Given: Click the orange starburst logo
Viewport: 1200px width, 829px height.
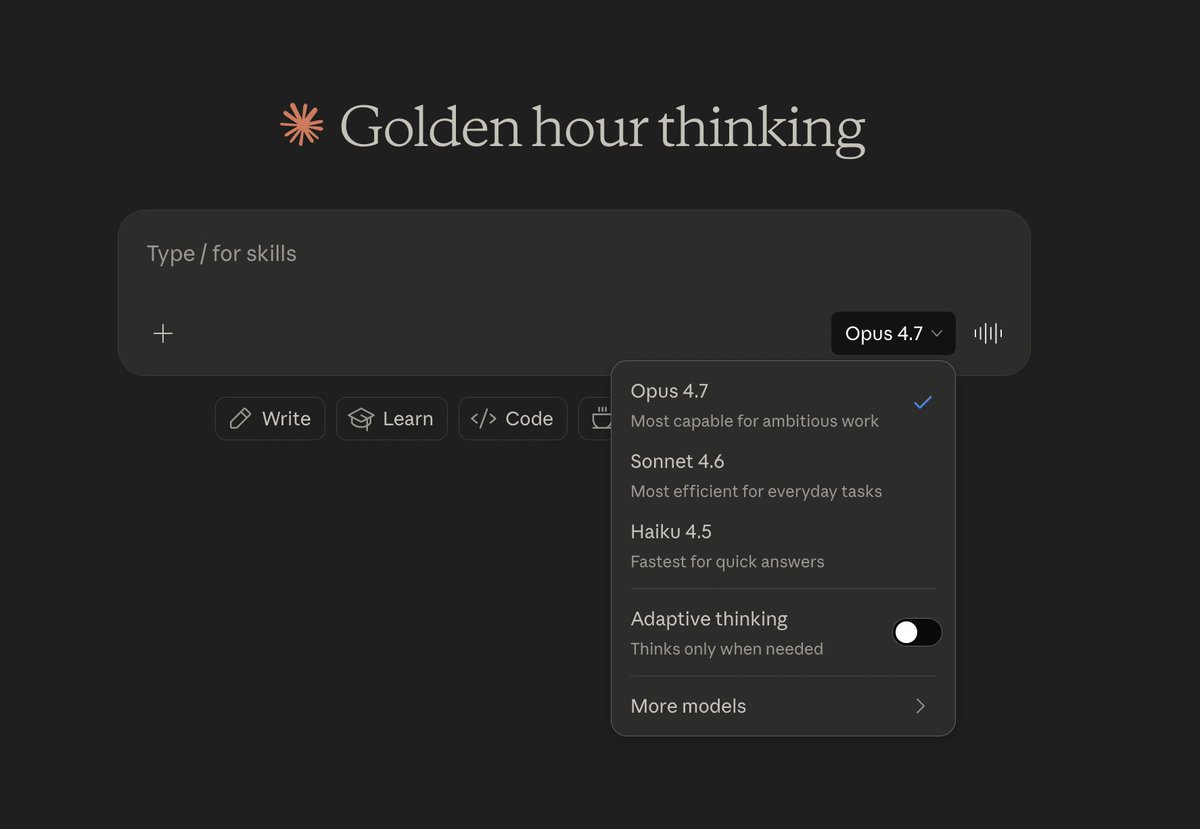Looking at the screenshot, I should tap(302, 125).
